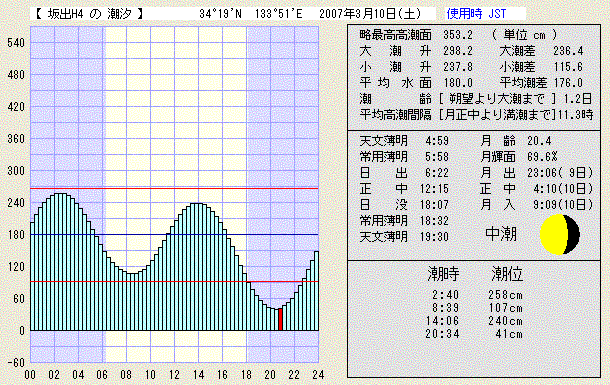Click the title text 坂出H4 の 潮汐

click(89, 14)
